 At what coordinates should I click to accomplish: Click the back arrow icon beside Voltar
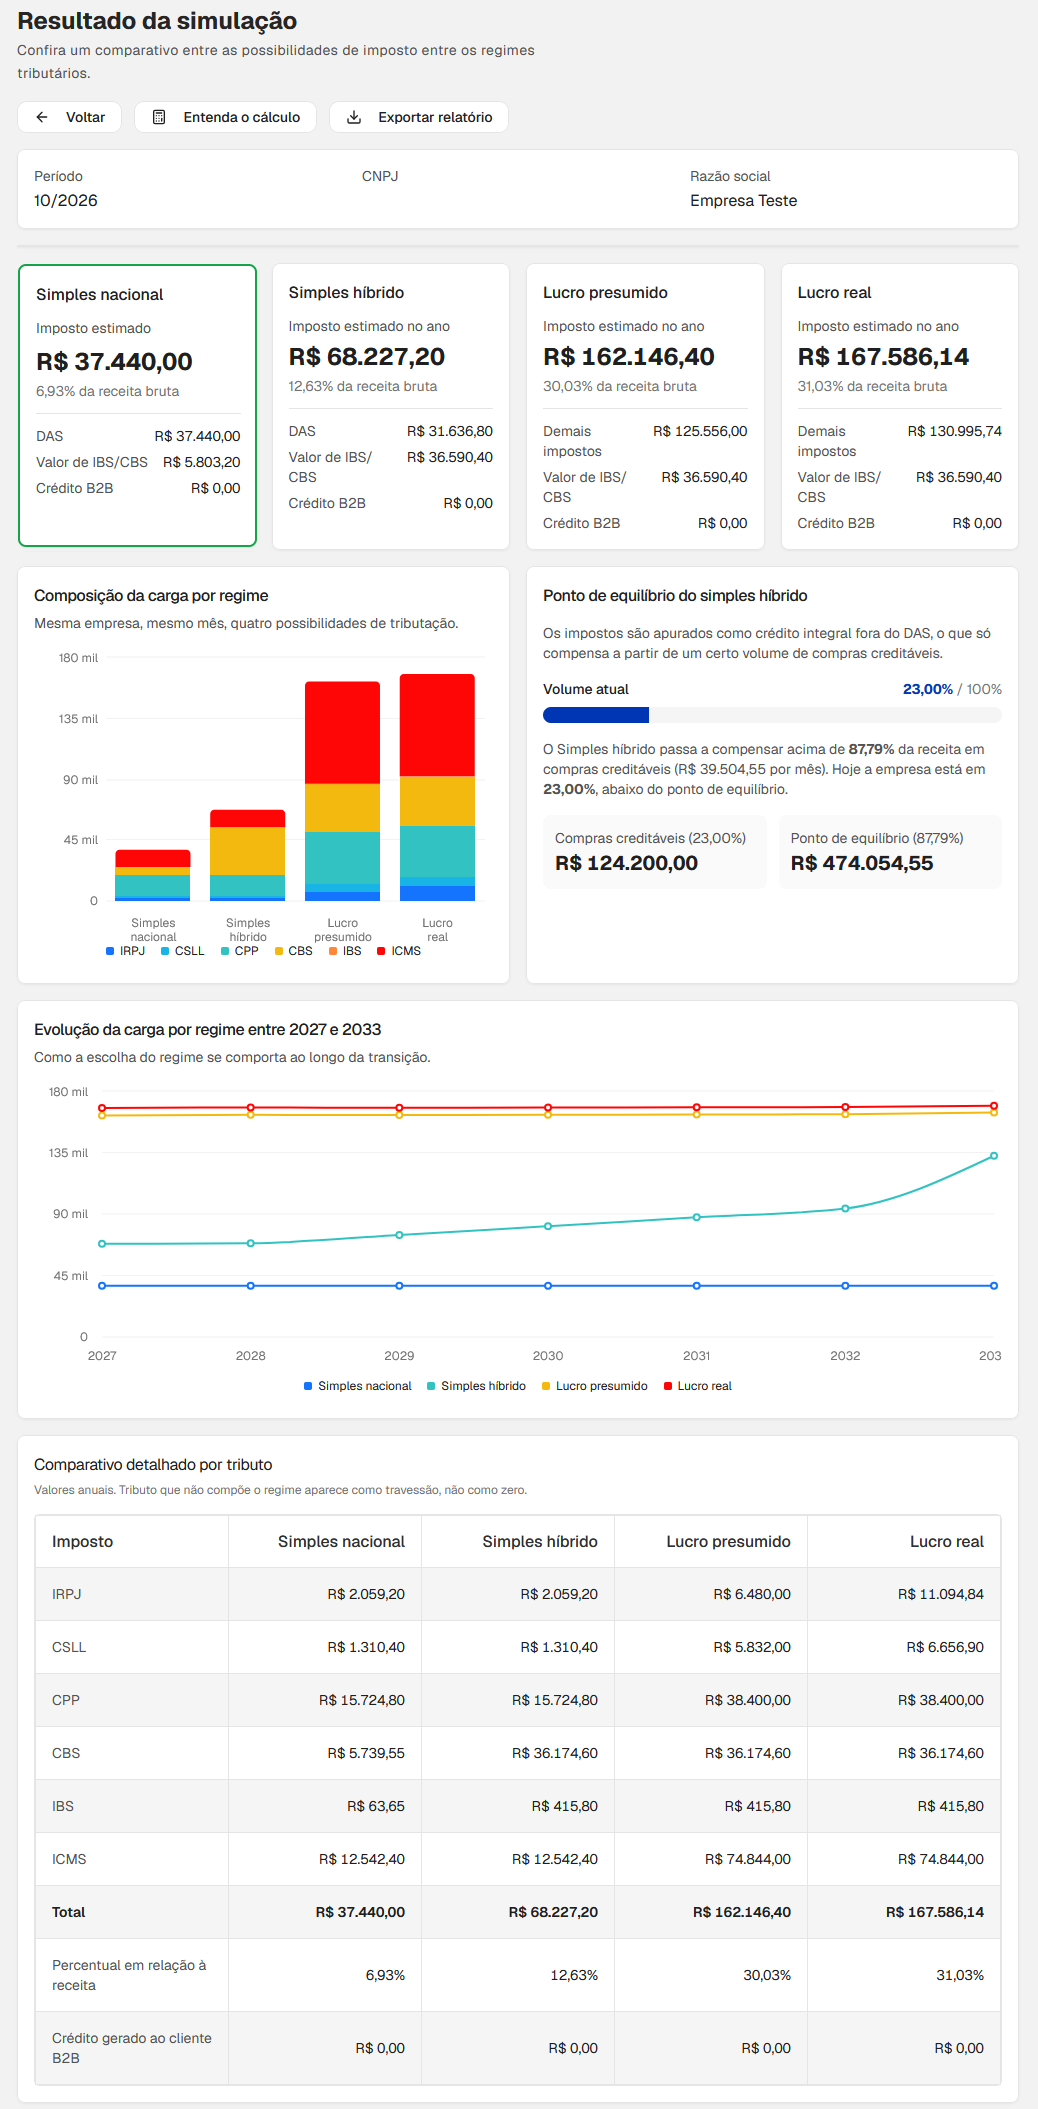(x=42, y=117)
